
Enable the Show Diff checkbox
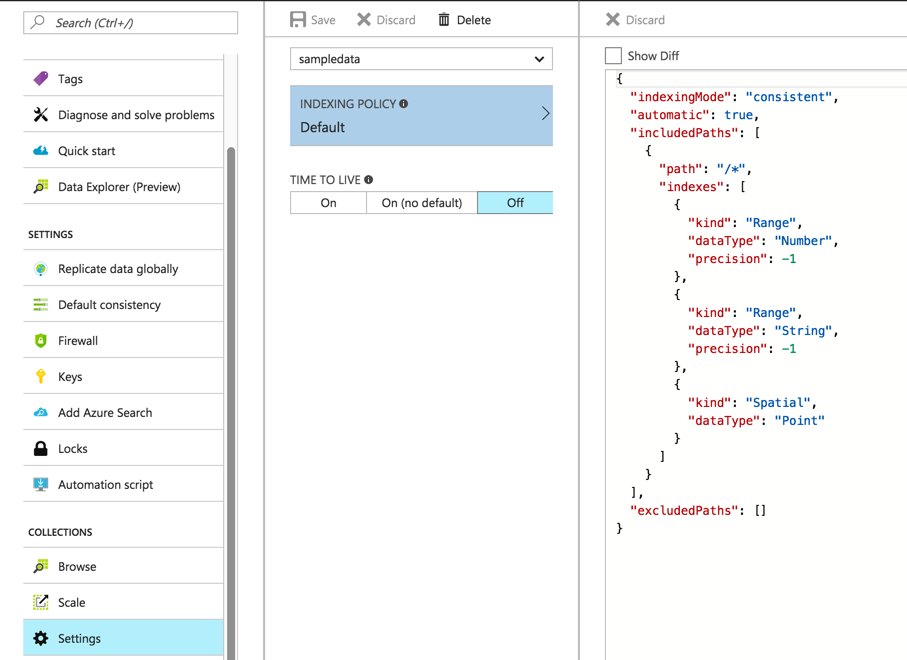tap(613, 56)
